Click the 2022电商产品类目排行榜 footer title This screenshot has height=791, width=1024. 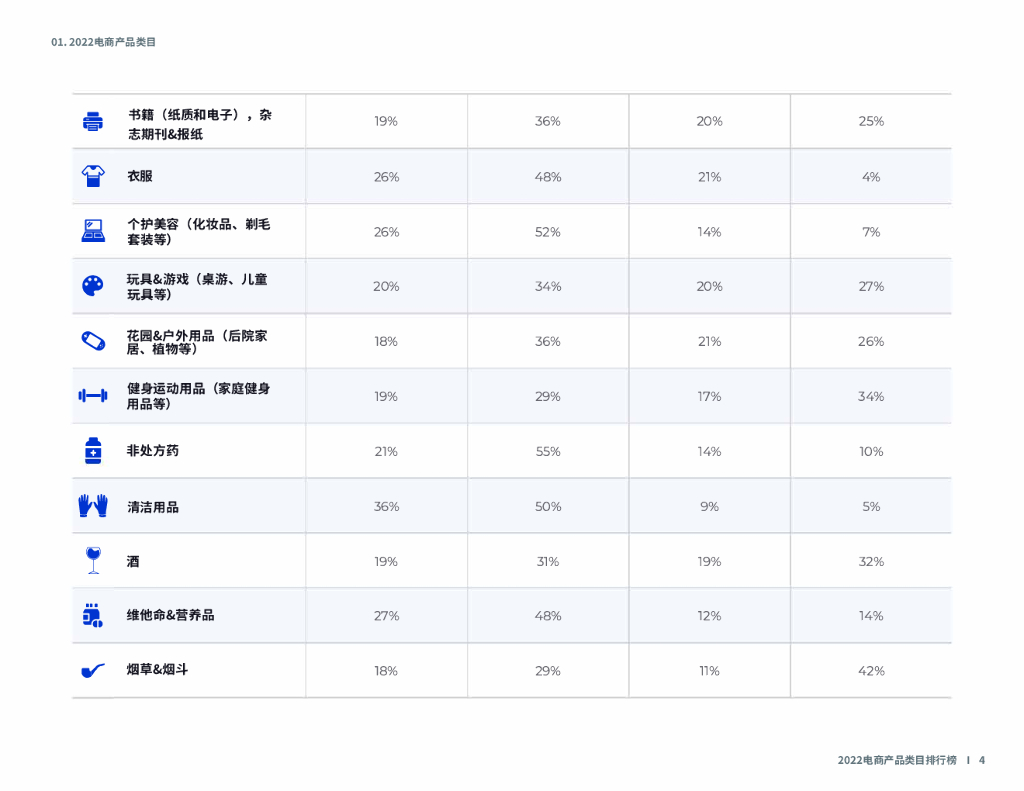pos(897,760)
